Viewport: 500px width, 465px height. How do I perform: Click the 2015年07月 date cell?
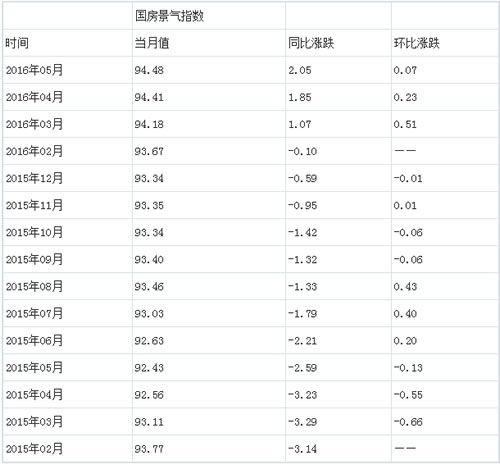[34, 313]
